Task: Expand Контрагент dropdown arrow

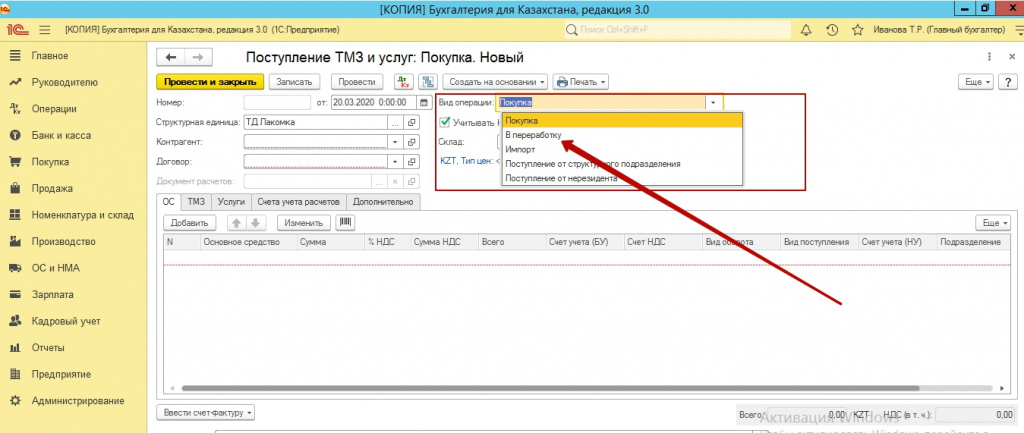Action: [395, 142]
